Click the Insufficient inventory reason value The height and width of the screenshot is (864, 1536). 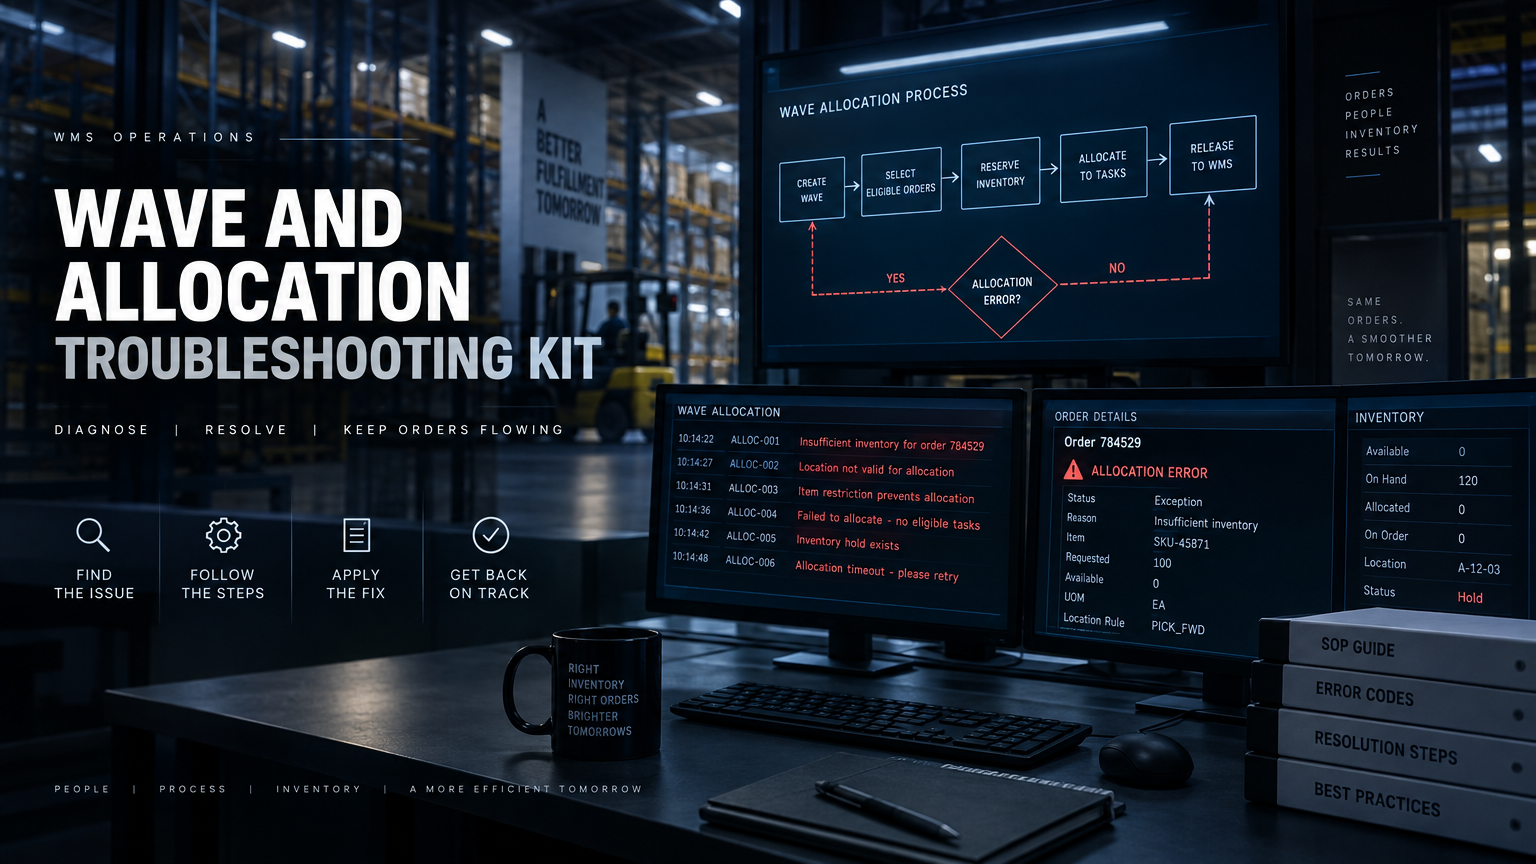[x=1206, y=523]
